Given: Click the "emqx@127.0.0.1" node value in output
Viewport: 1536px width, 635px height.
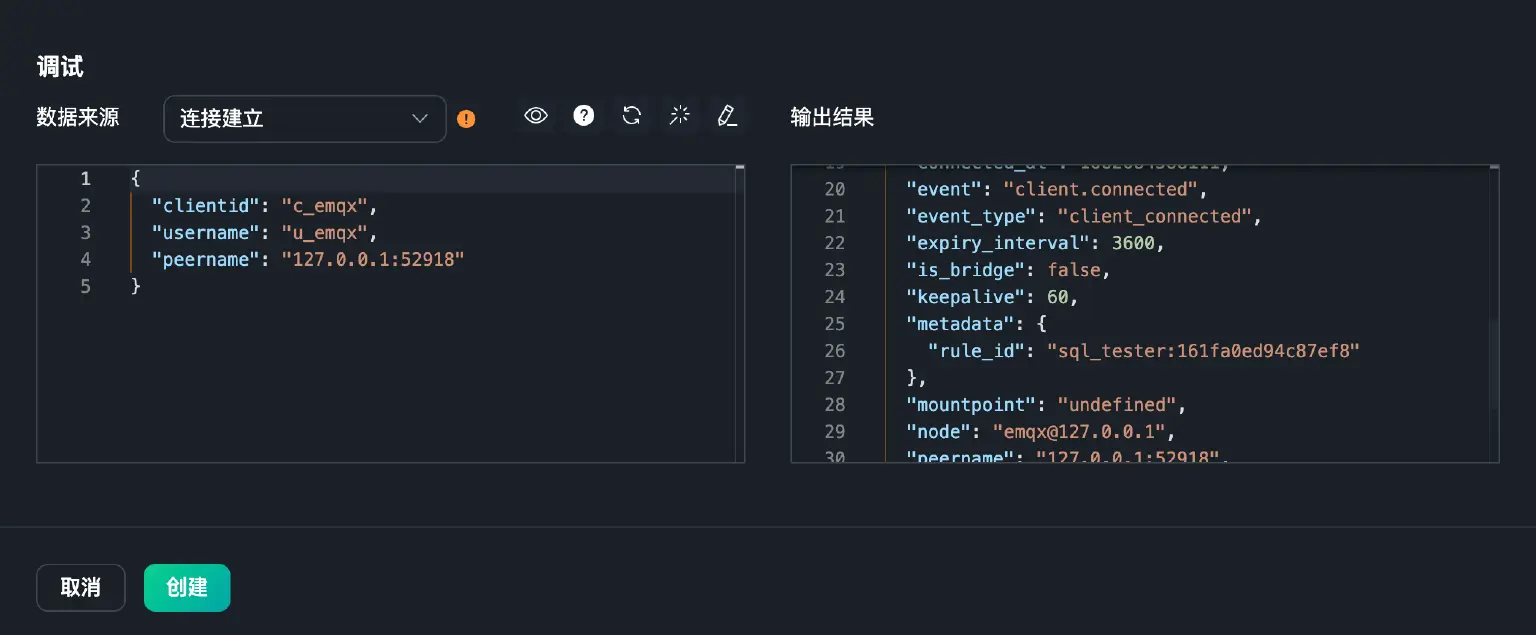Looking at the screenshot, I should point(1079,432).
